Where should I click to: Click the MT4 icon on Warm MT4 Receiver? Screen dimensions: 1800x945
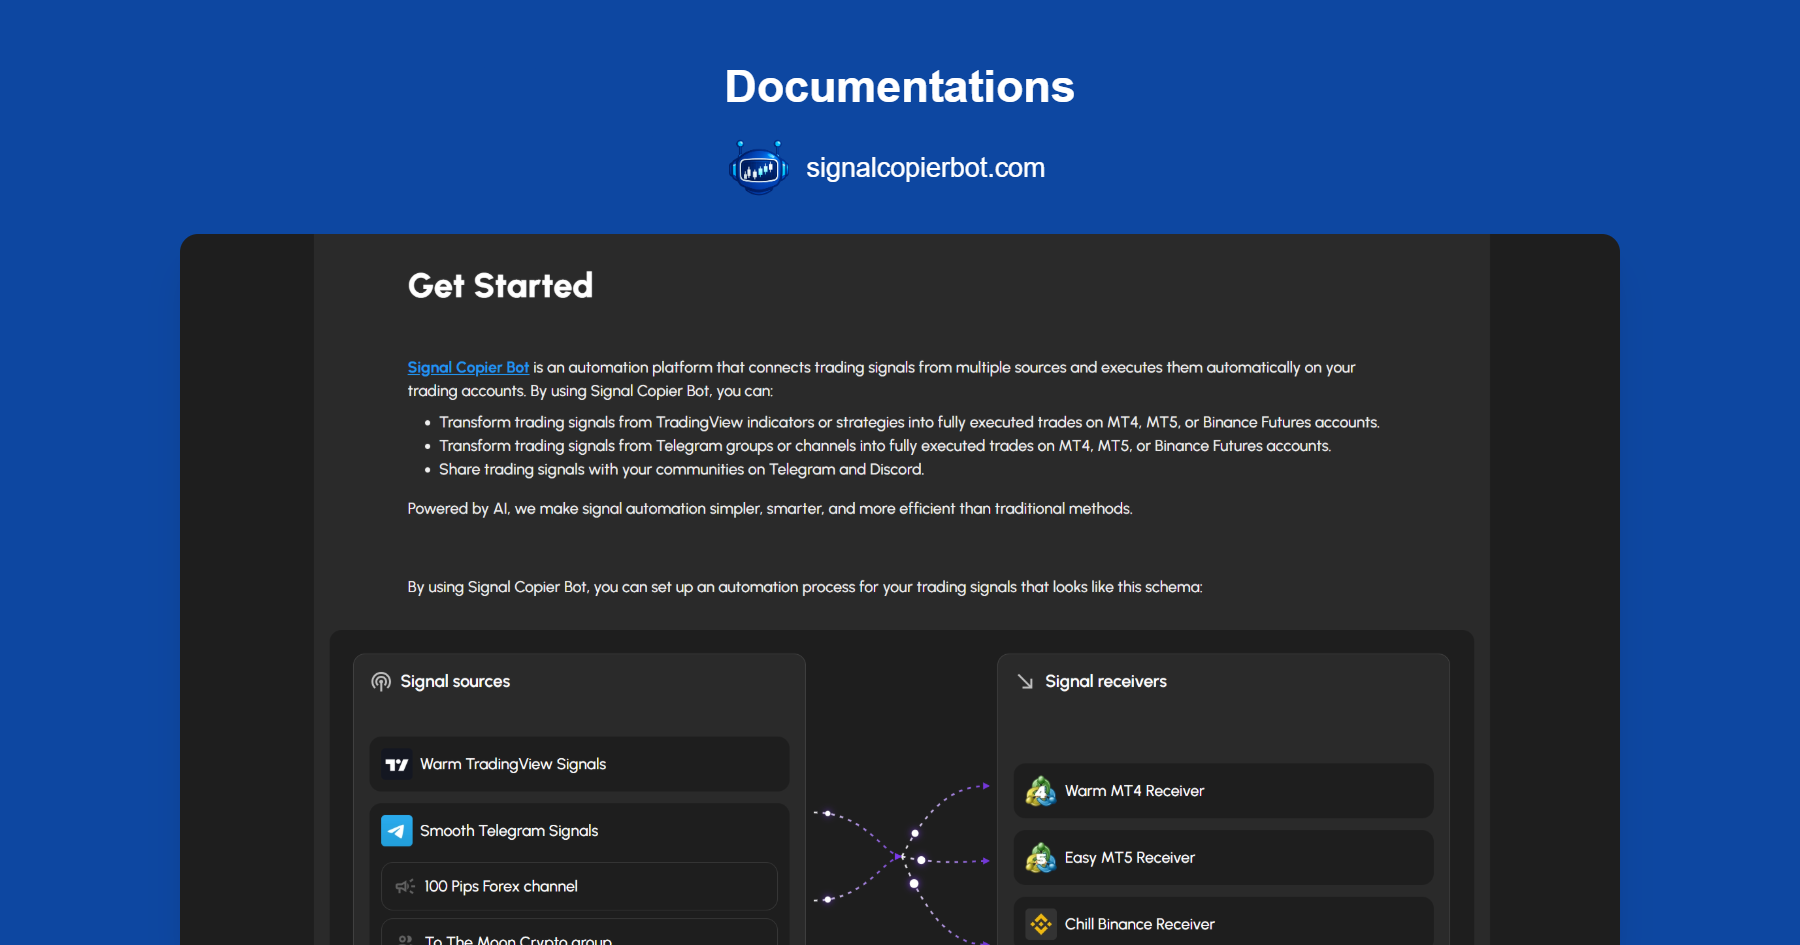tap(1041, 791)
